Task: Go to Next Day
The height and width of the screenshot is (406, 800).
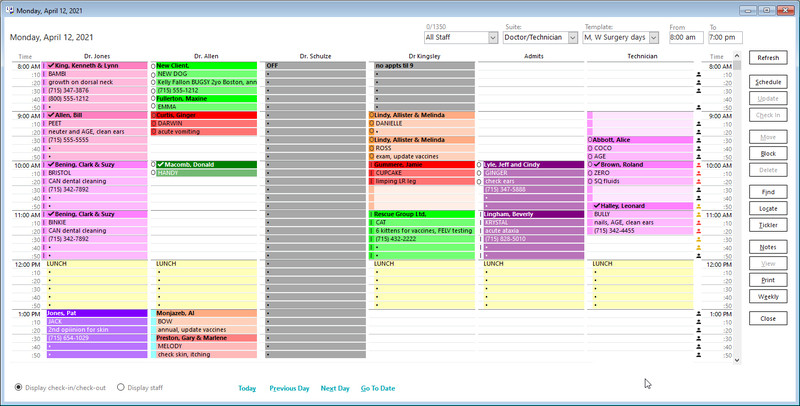Action: [x=335, y=388]
